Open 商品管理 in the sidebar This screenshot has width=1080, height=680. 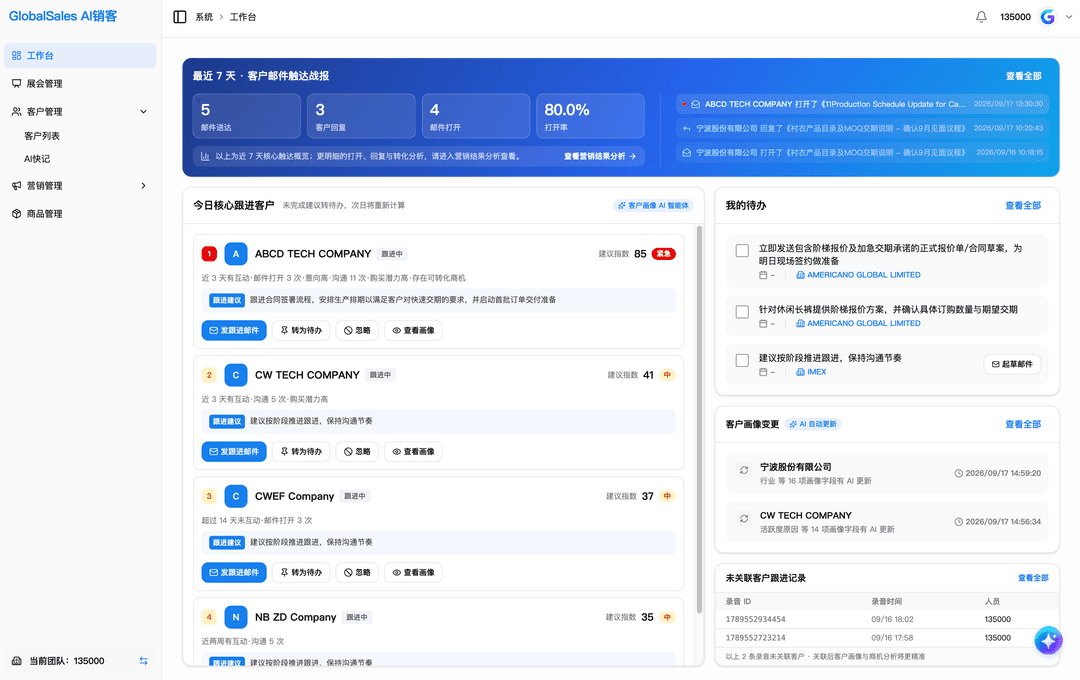[x=80, y=214]
